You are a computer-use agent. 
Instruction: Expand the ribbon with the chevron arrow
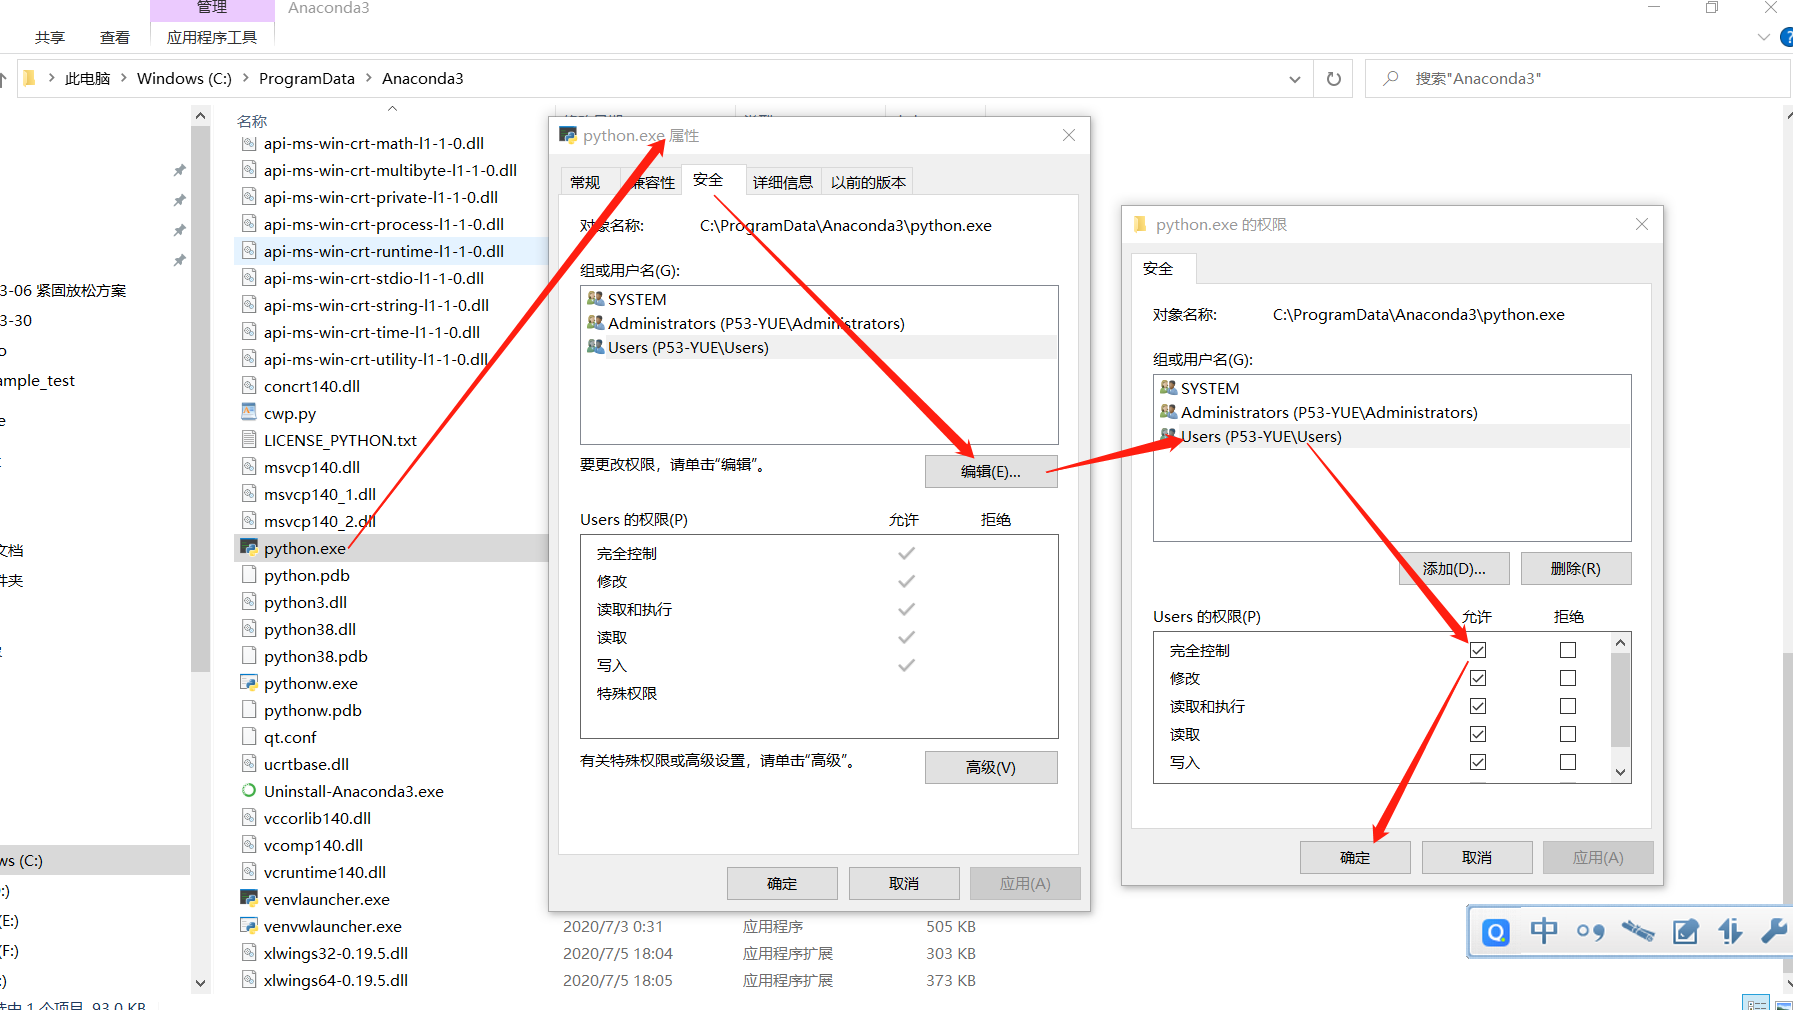(x=1763, y=37)
